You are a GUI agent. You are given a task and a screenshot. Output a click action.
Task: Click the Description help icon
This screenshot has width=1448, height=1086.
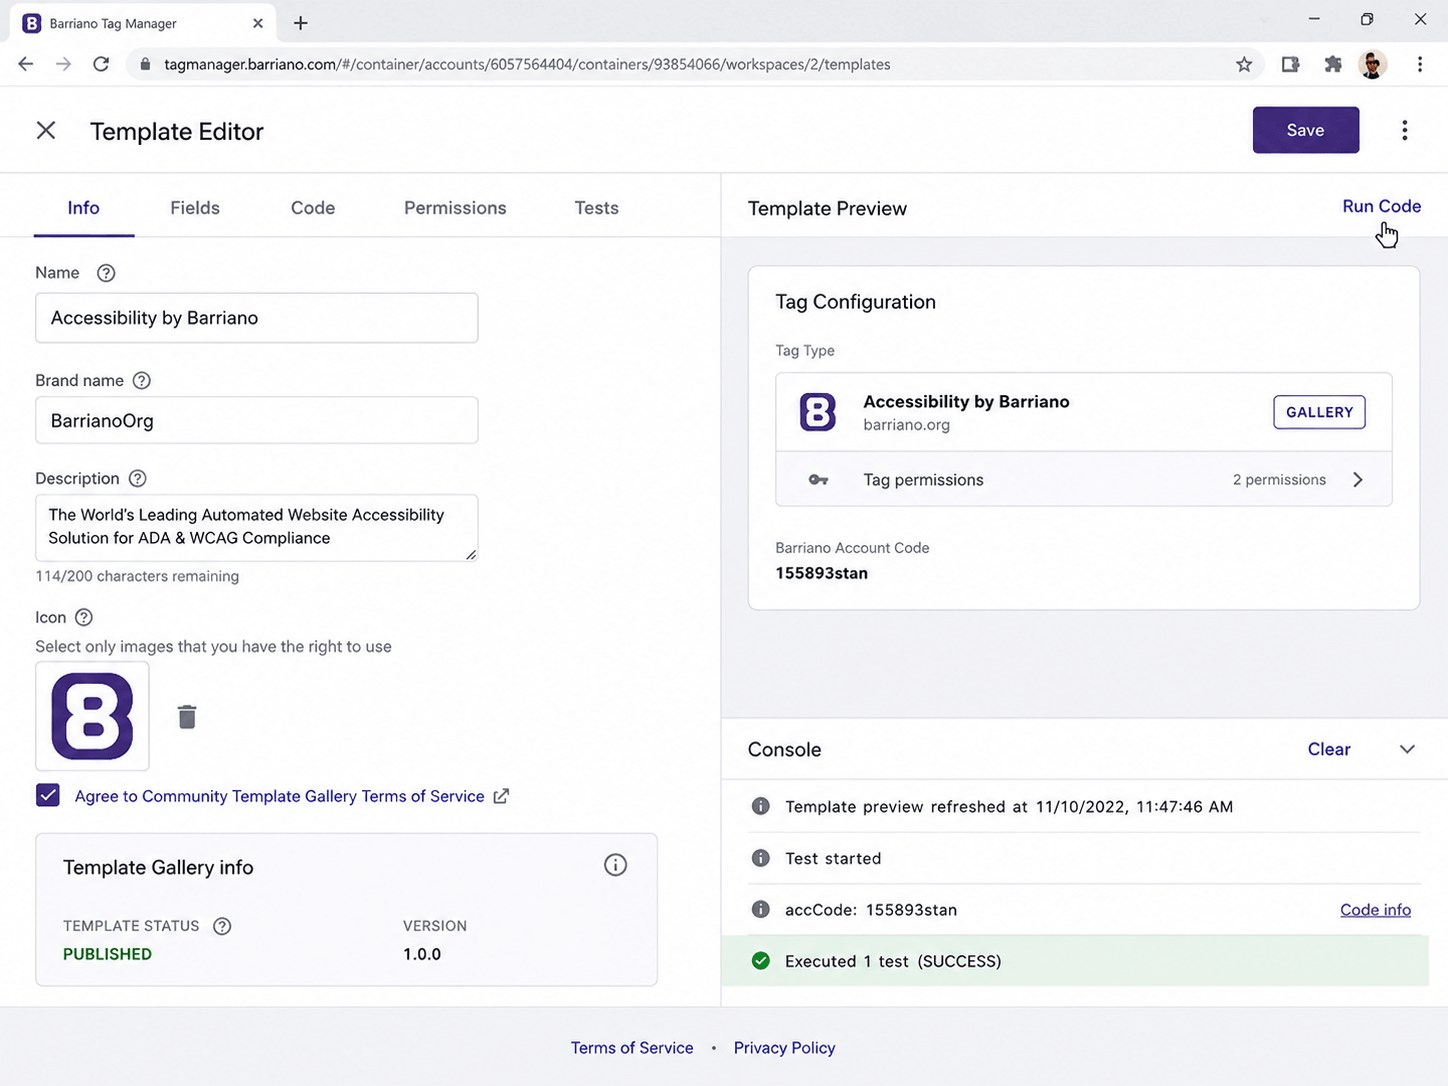pos(138,479)
